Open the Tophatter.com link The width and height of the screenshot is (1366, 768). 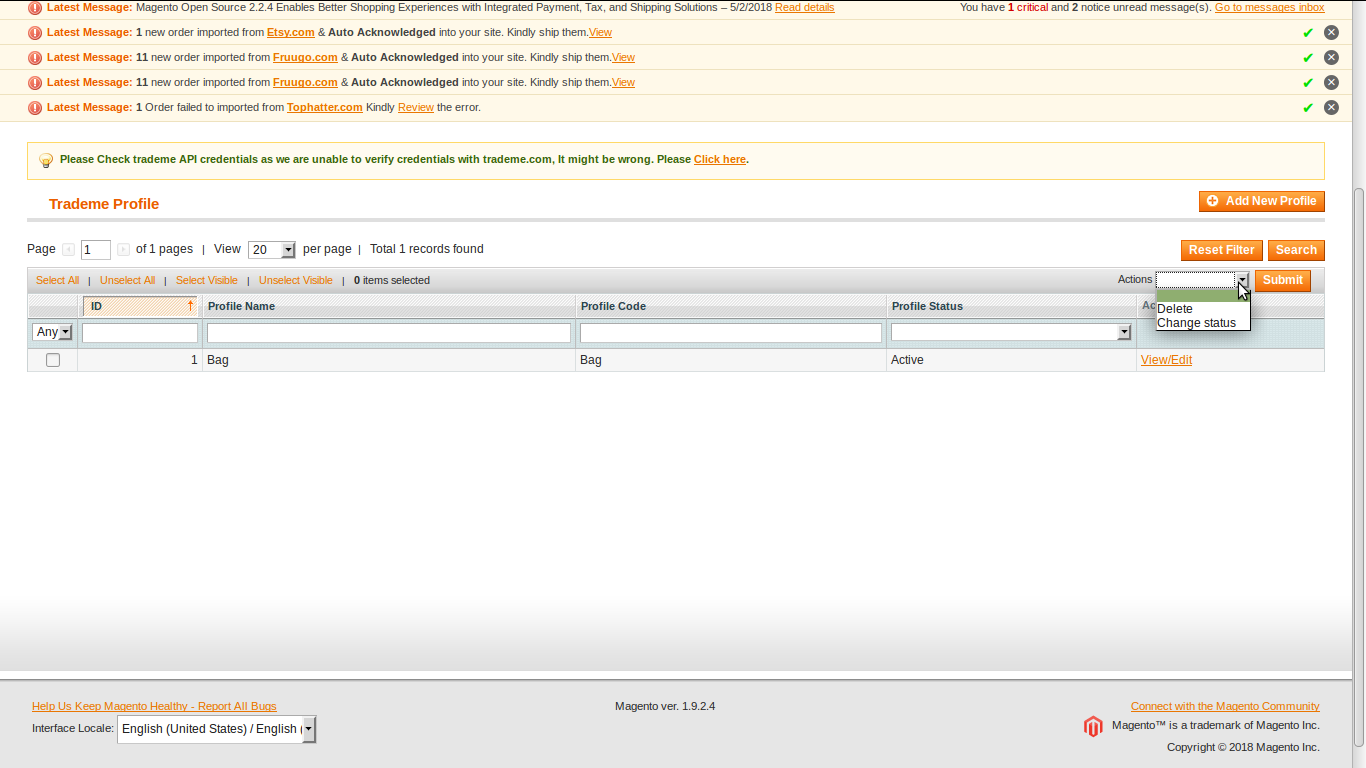pyautogui.click(x=325, y=107)
